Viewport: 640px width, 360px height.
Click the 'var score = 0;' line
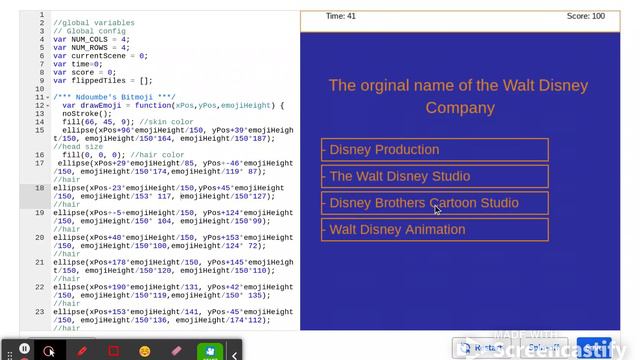[84, 72]
